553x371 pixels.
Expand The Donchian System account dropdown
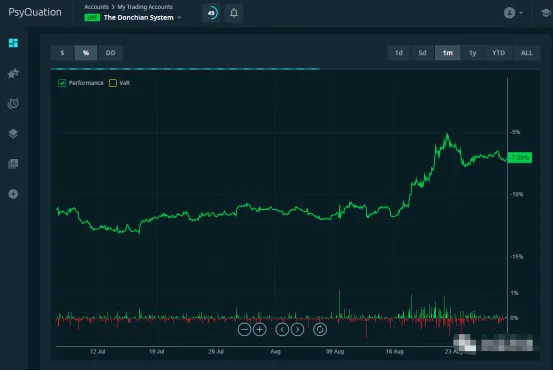point(179,18)
